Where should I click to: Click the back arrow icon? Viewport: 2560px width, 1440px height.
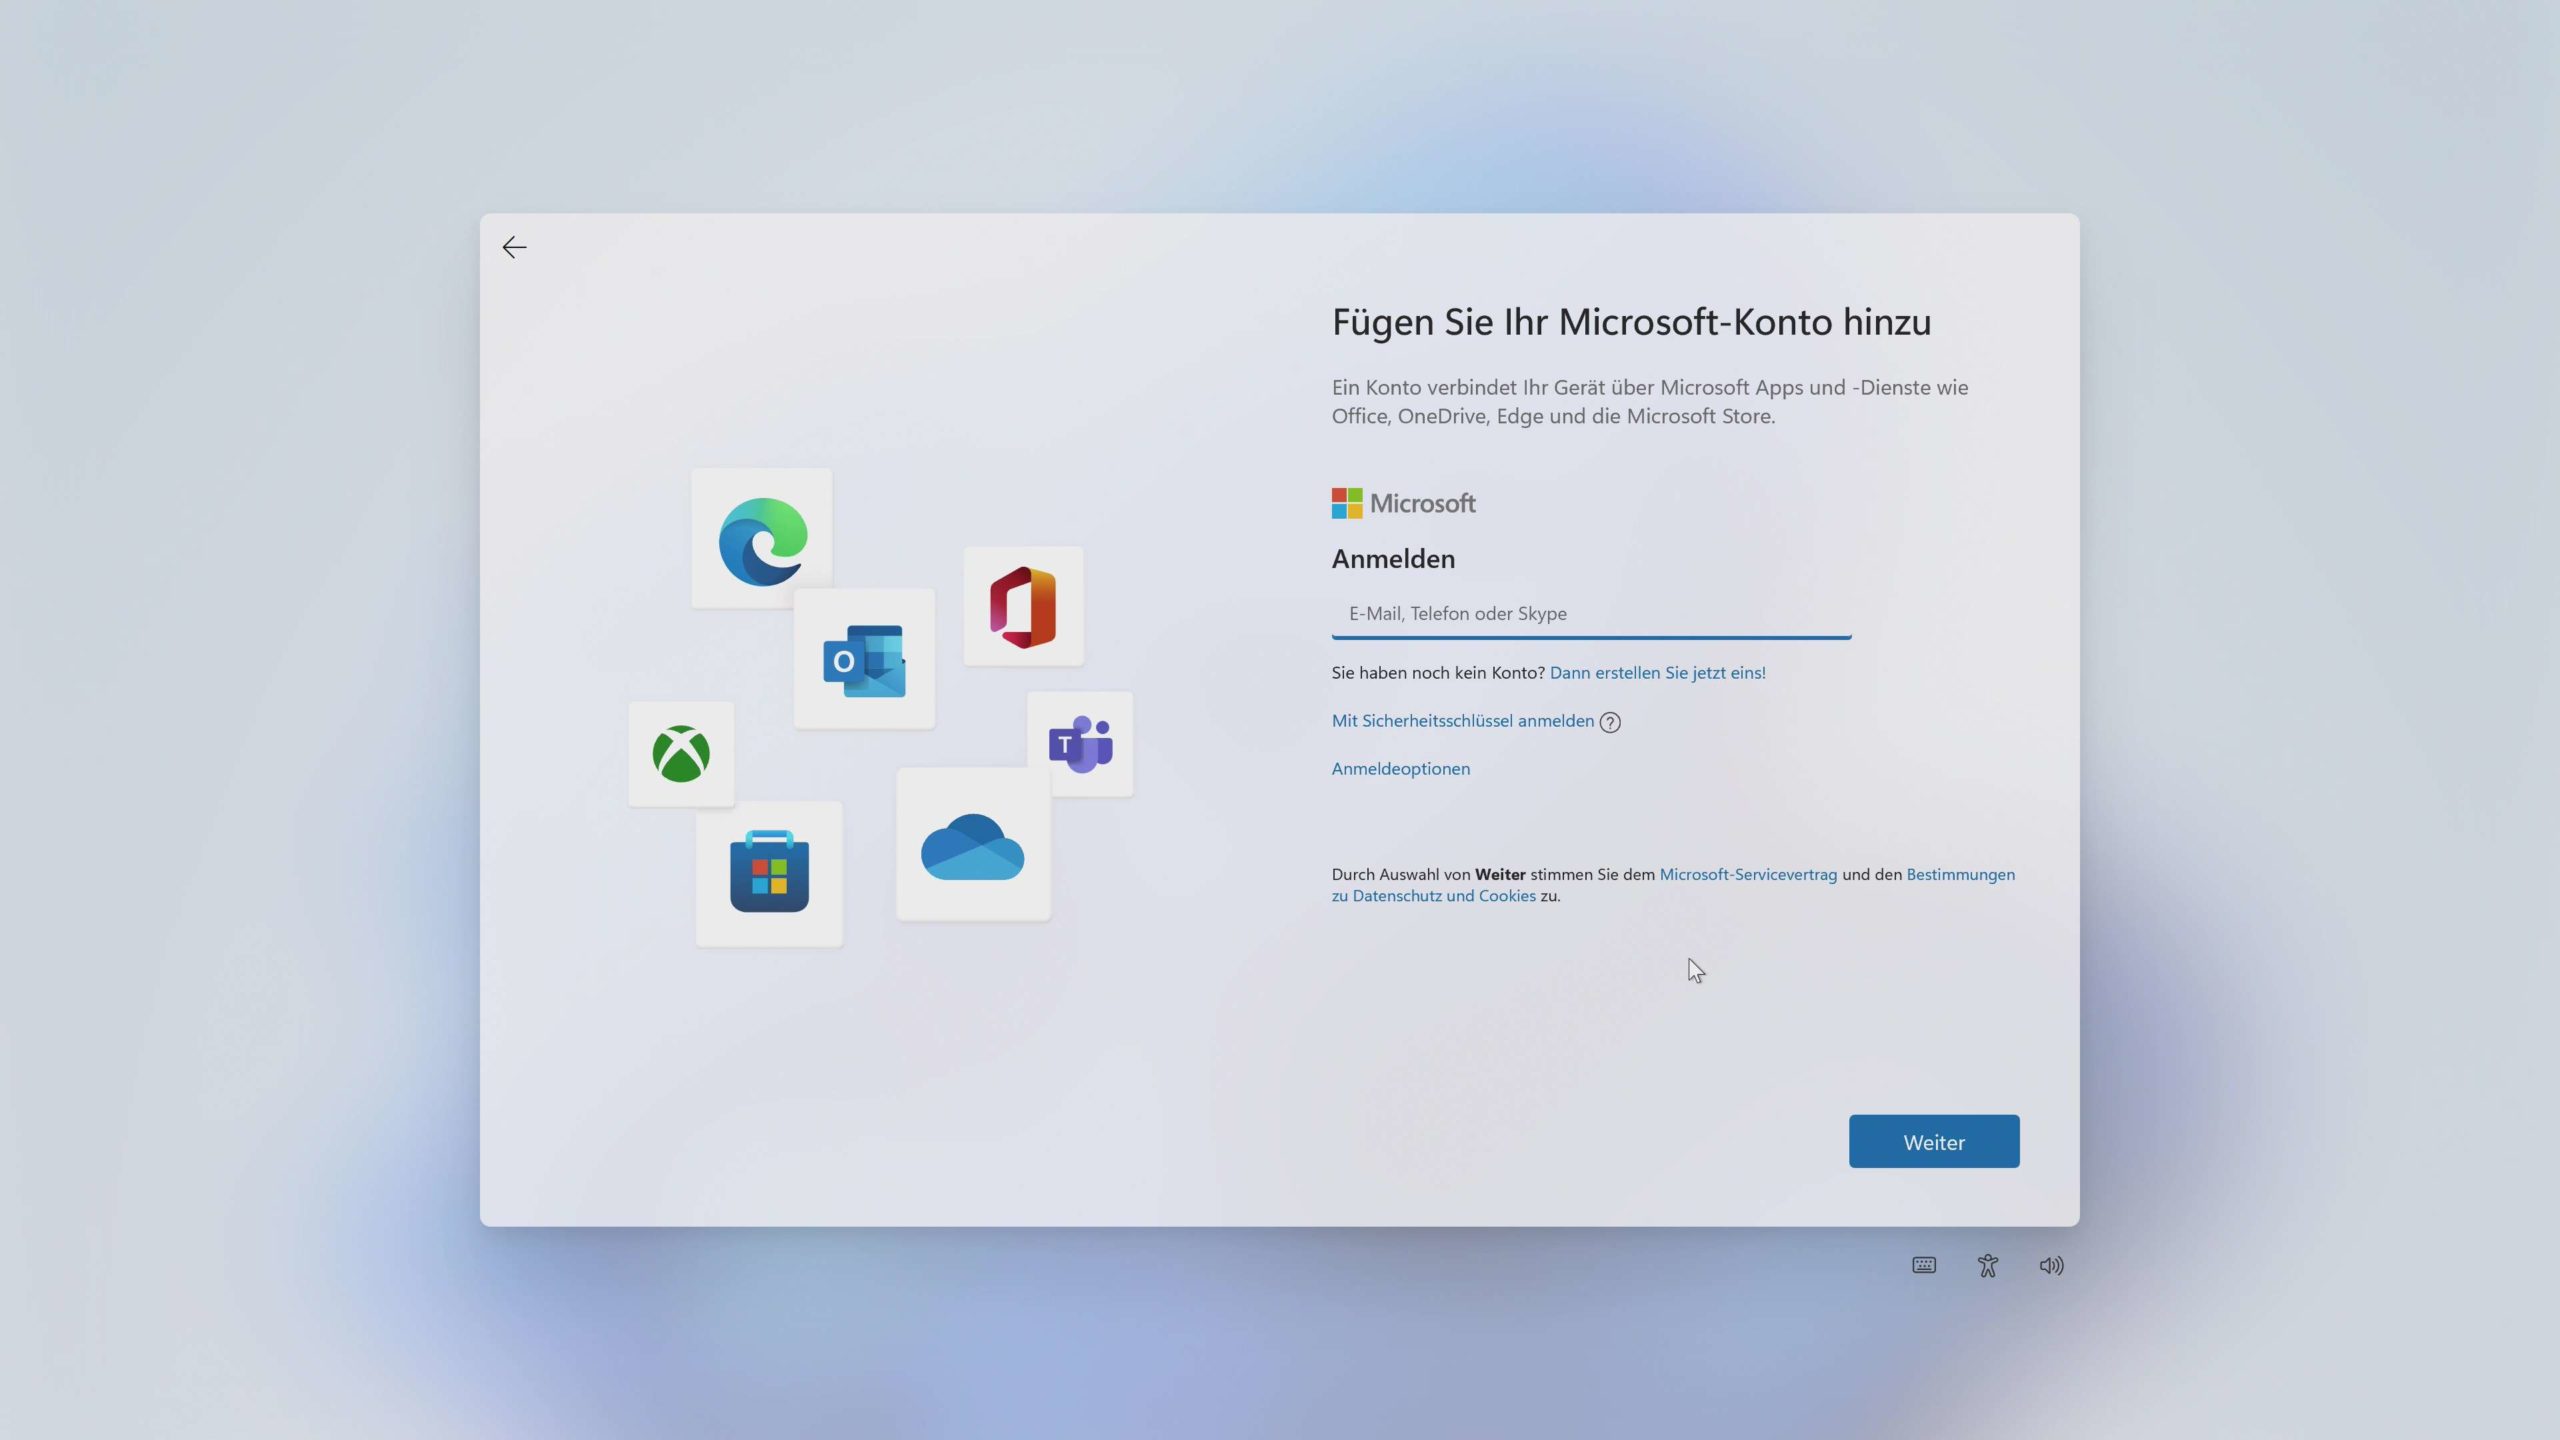[x=514, y=247]
